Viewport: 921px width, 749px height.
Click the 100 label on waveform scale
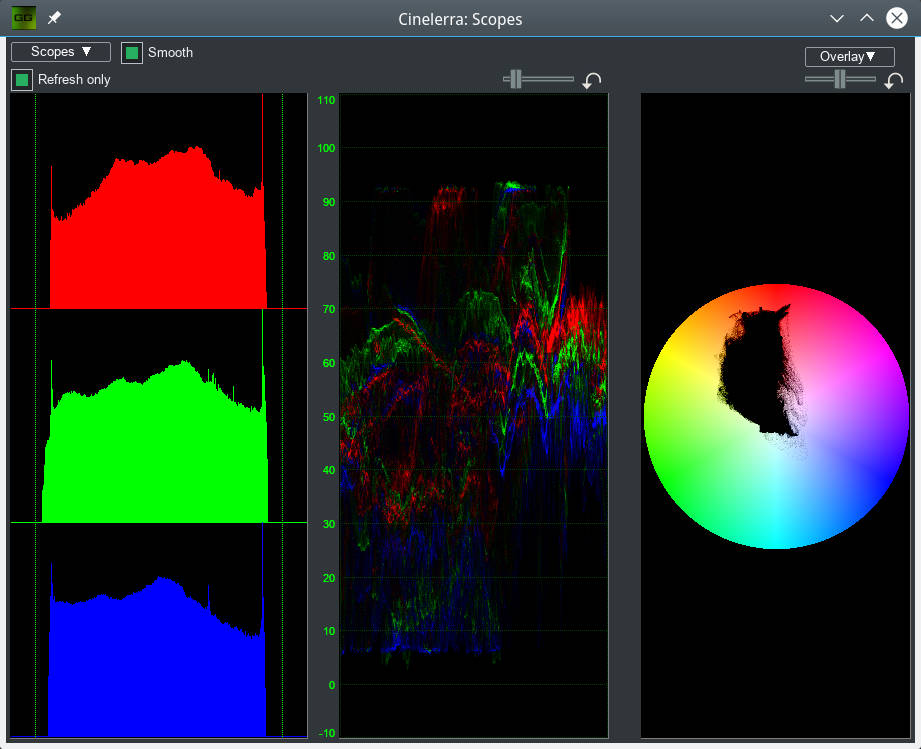[x=326, y=149]
